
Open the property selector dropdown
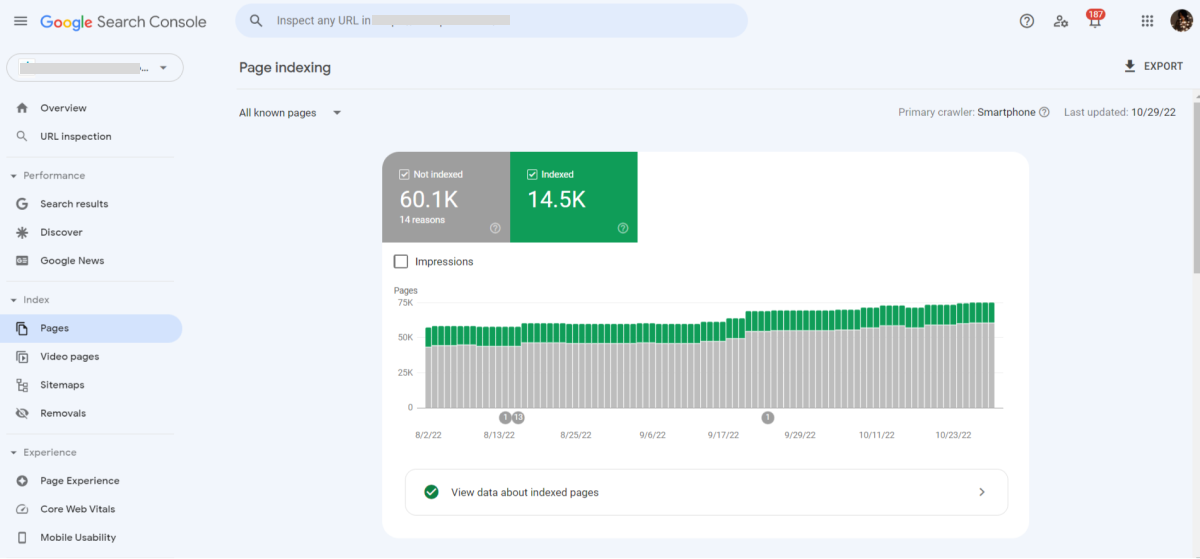pos(95,68)
